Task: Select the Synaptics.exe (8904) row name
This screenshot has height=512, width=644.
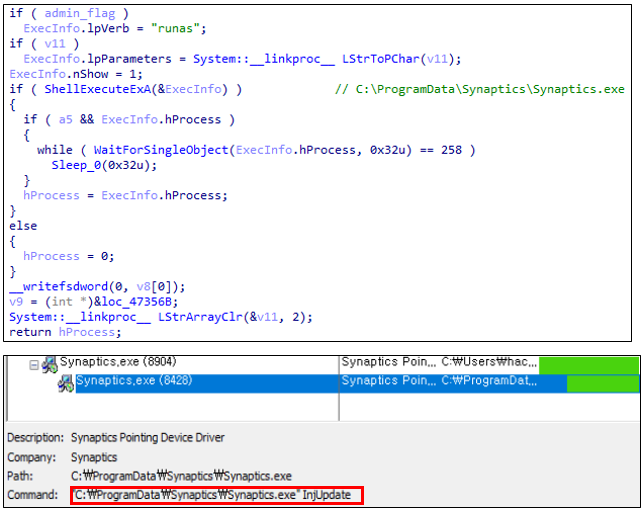Action: [x=118, y=362]
